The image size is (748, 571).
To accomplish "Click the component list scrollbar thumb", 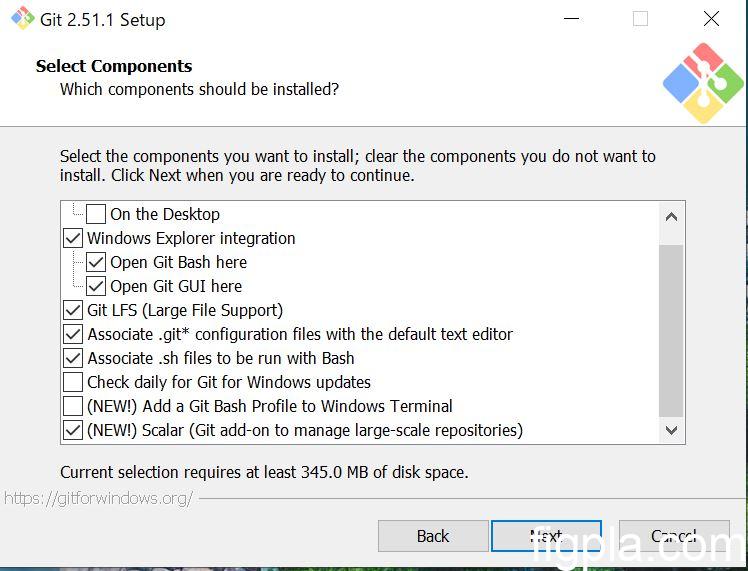I will coord(671,330).
